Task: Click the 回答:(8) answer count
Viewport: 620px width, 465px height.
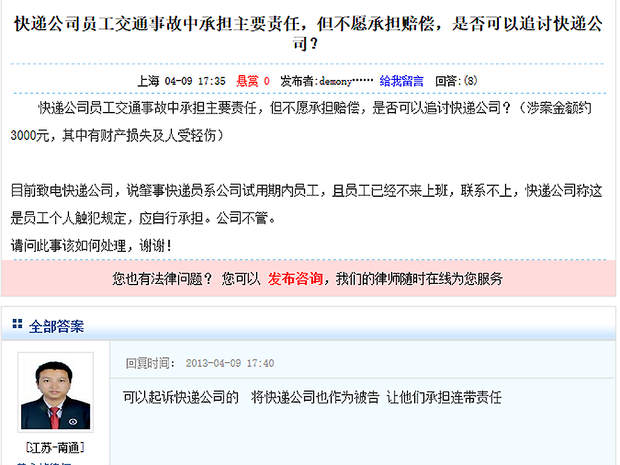Action: (x=456, y=81)
